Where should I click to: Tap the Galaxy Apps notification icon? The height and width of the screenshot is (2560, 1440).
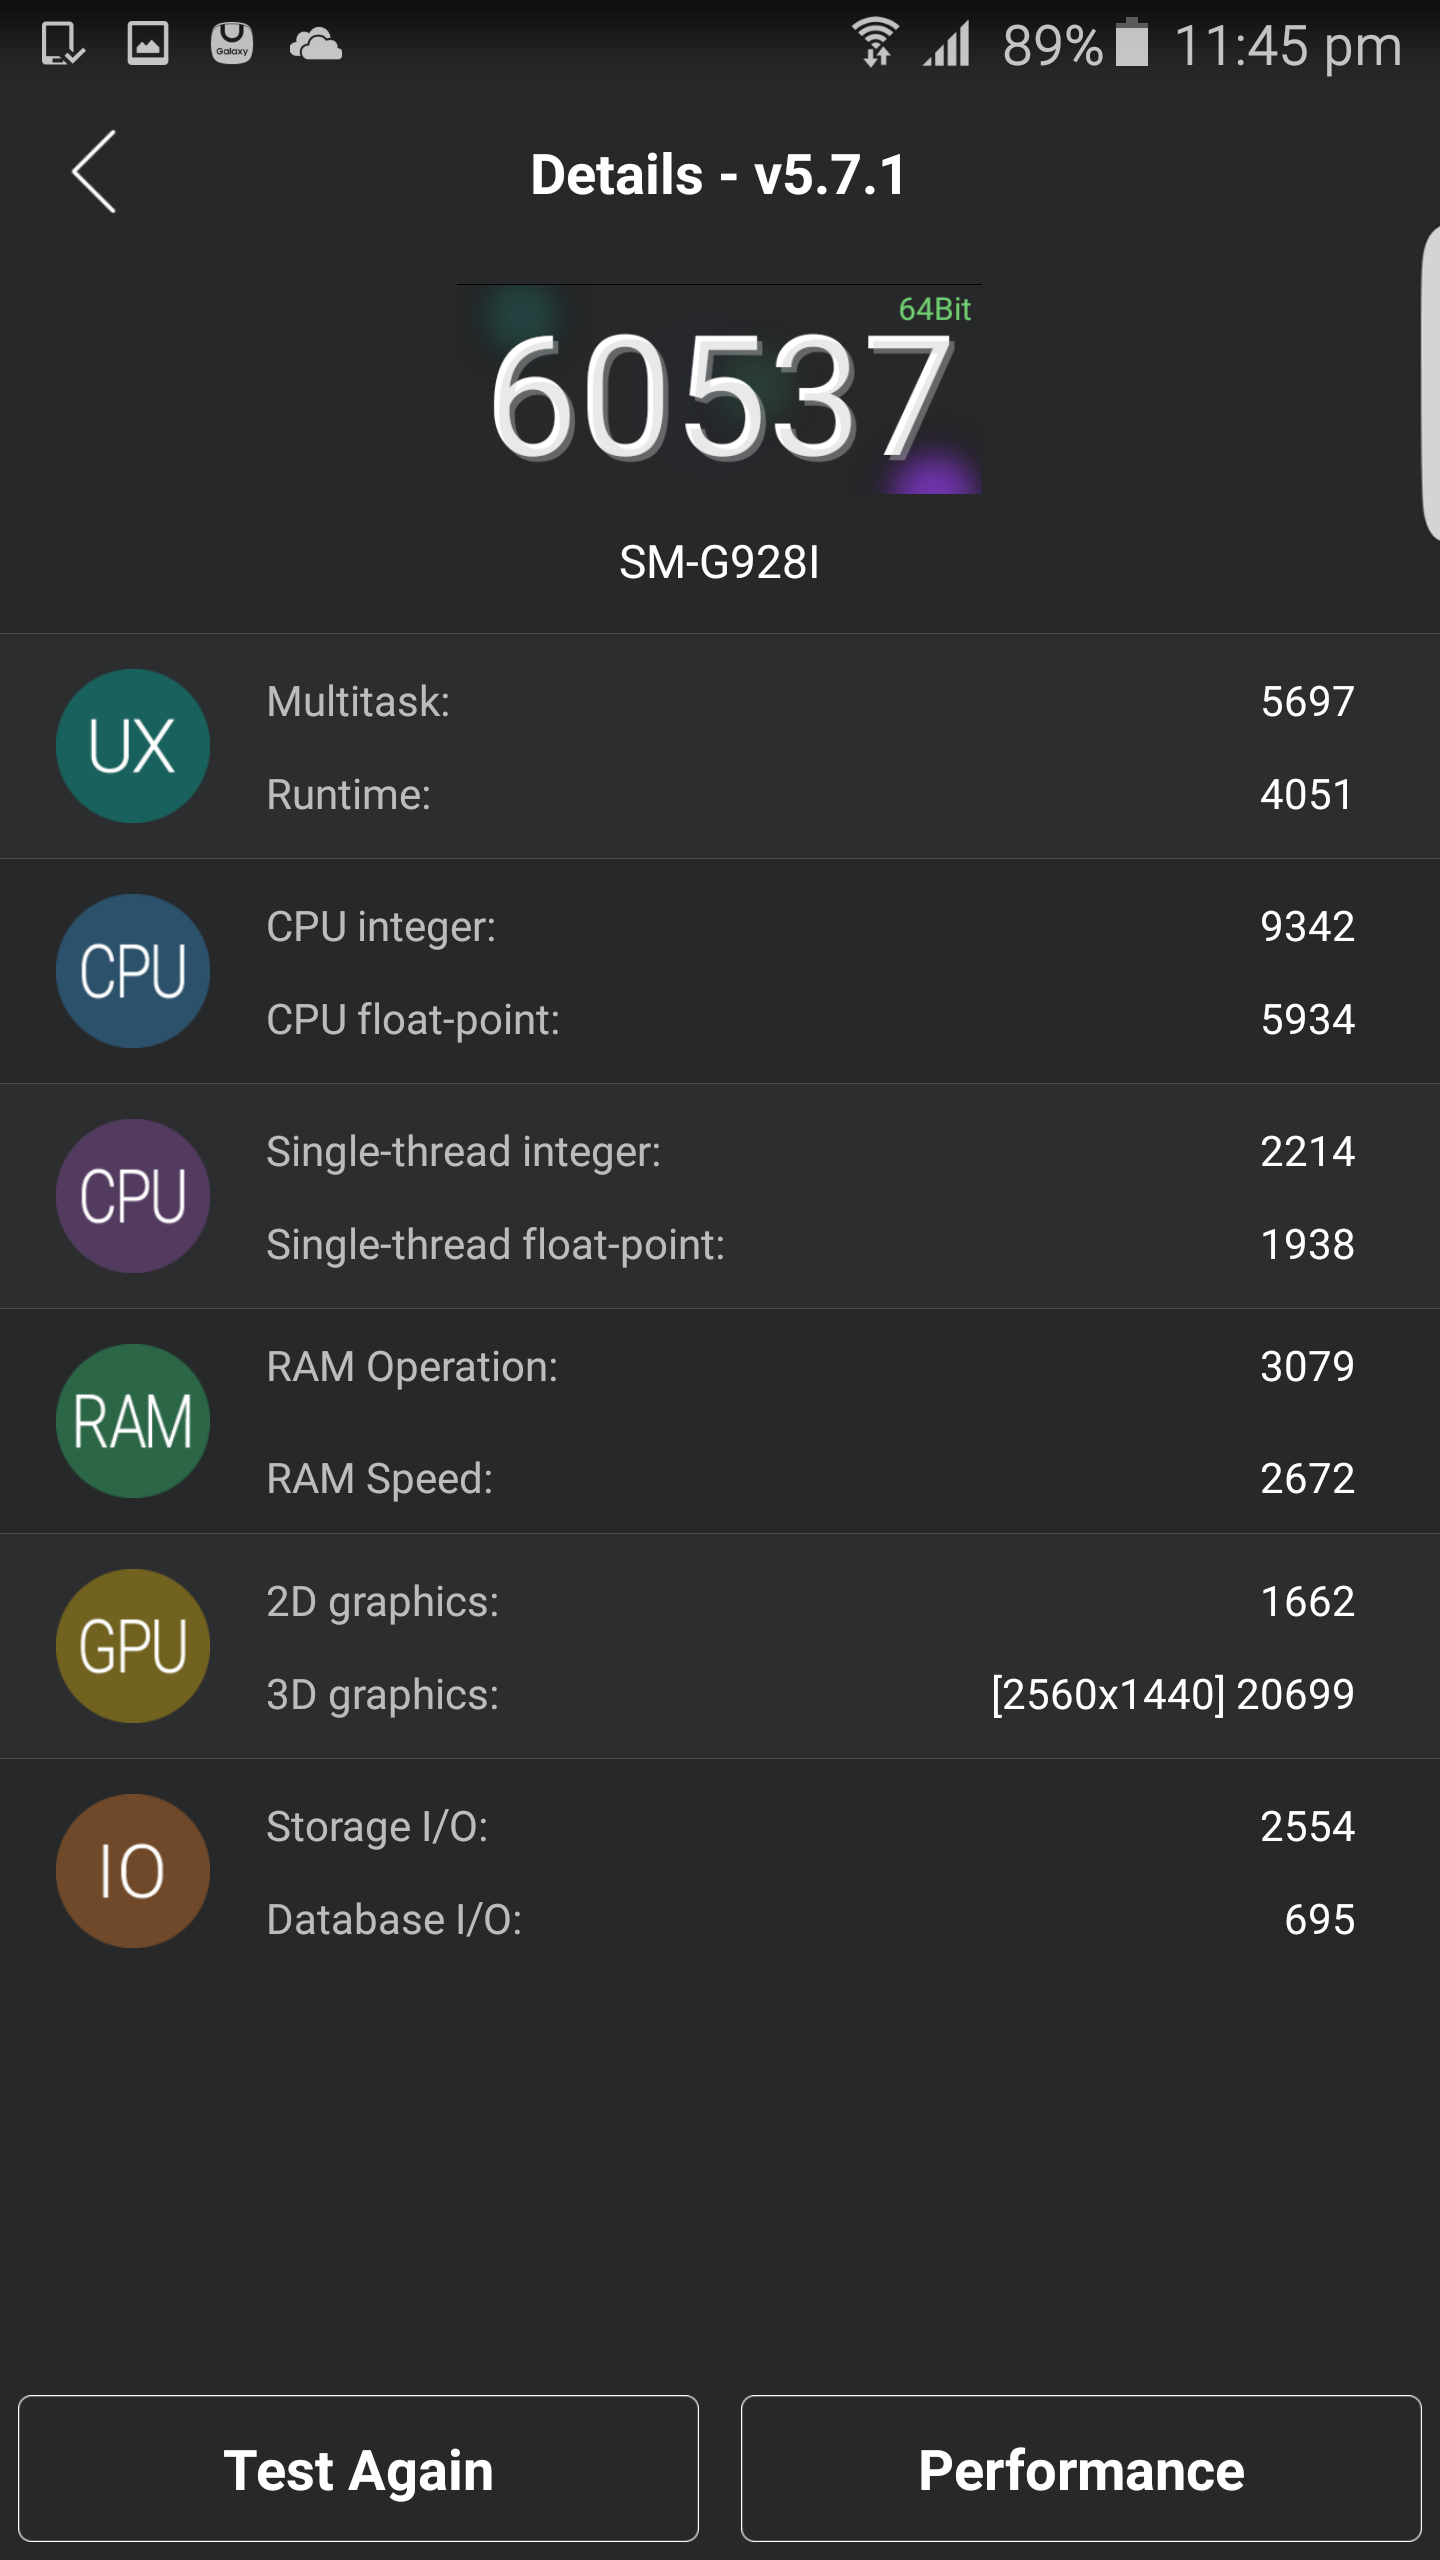pos(232,44)
